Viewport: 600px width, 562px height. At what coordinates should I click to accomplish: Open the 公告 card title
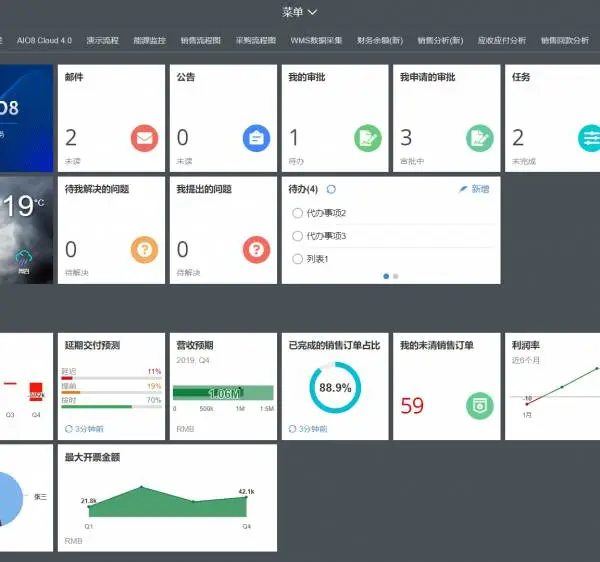click(x=186, y=77)
